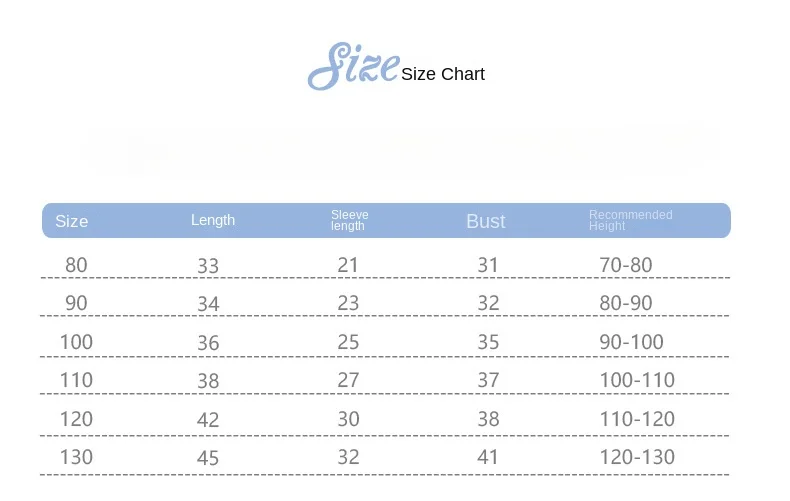Screen dimensions: 790x501
Task: Click the blue cursive Size logo
Action: 352,66
